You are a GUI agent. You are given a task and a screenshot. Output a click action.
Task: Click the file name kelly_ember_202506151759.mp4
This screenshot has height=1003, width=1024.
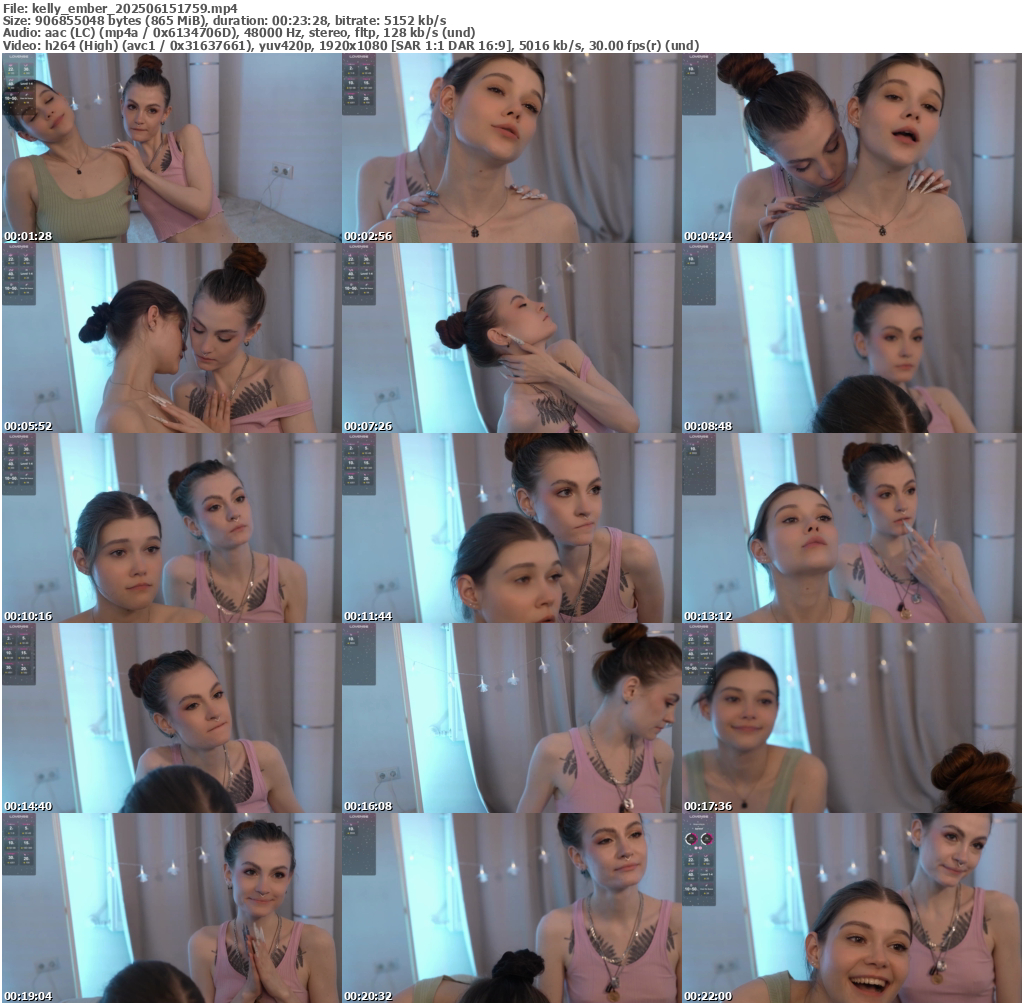pyautogui.click(x=135, y=8)
